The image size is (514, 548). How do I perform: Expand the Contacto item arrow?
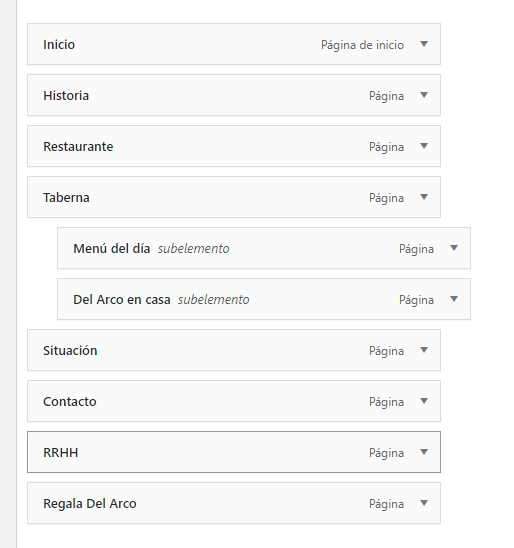[x=424, y=401]
